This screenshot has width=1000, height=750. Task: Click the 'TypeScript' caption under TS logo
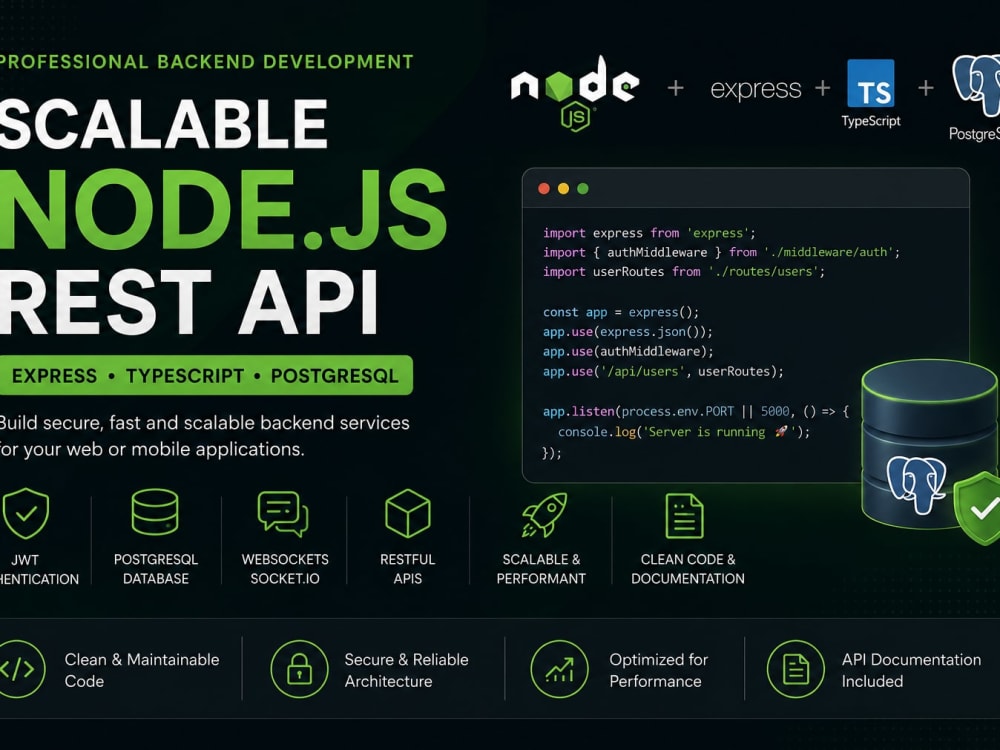tap(871, 121)
